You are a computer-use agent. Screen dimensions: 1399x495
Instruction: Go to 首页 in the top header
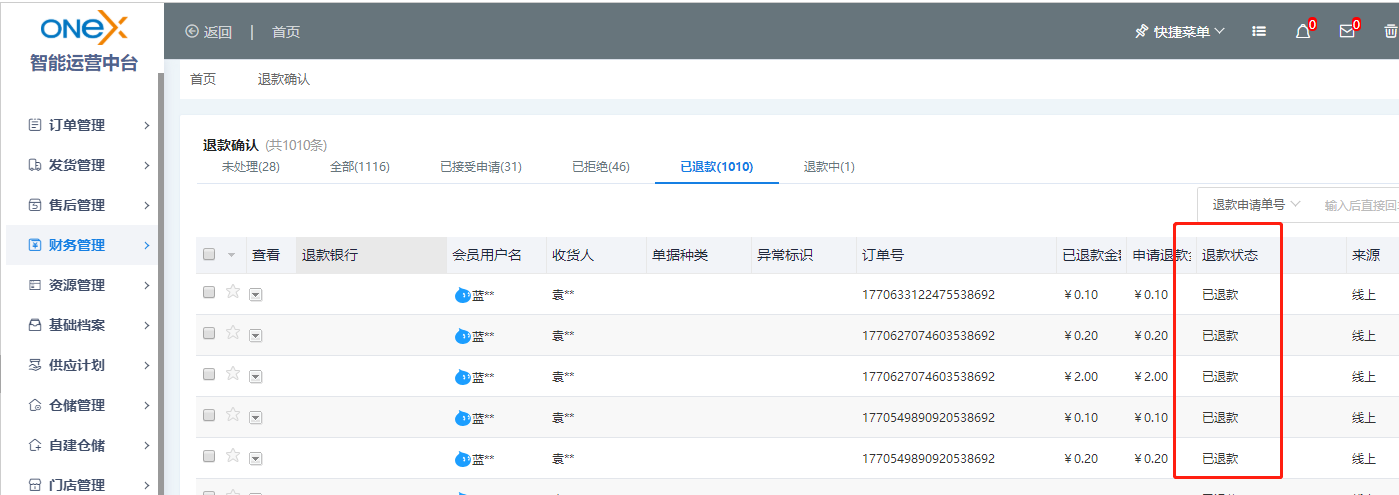coord(286,32)
